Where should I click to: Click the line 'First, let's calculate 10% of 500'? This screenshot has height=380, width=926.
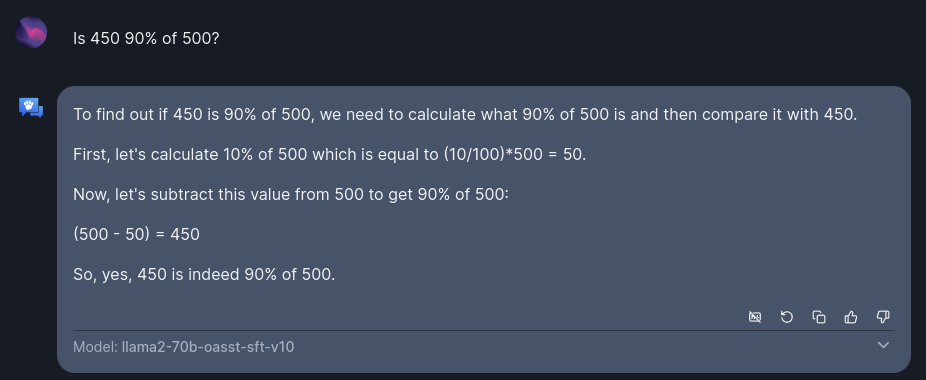coord(330,155)
